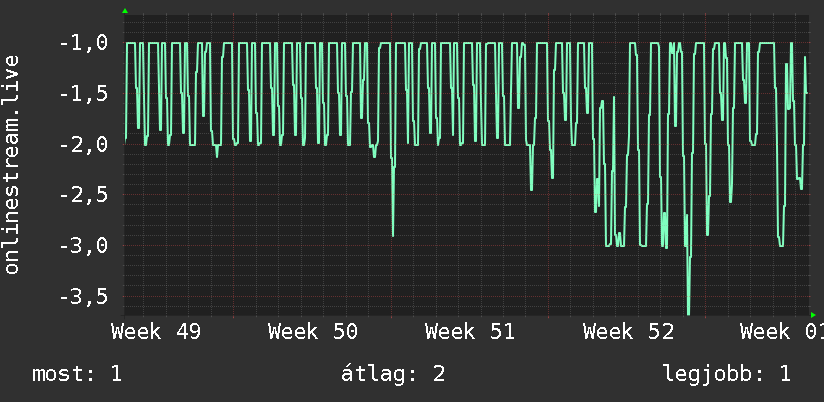
Task: Click the -3,5 y-axis value
Action: [x=84, y=297]
